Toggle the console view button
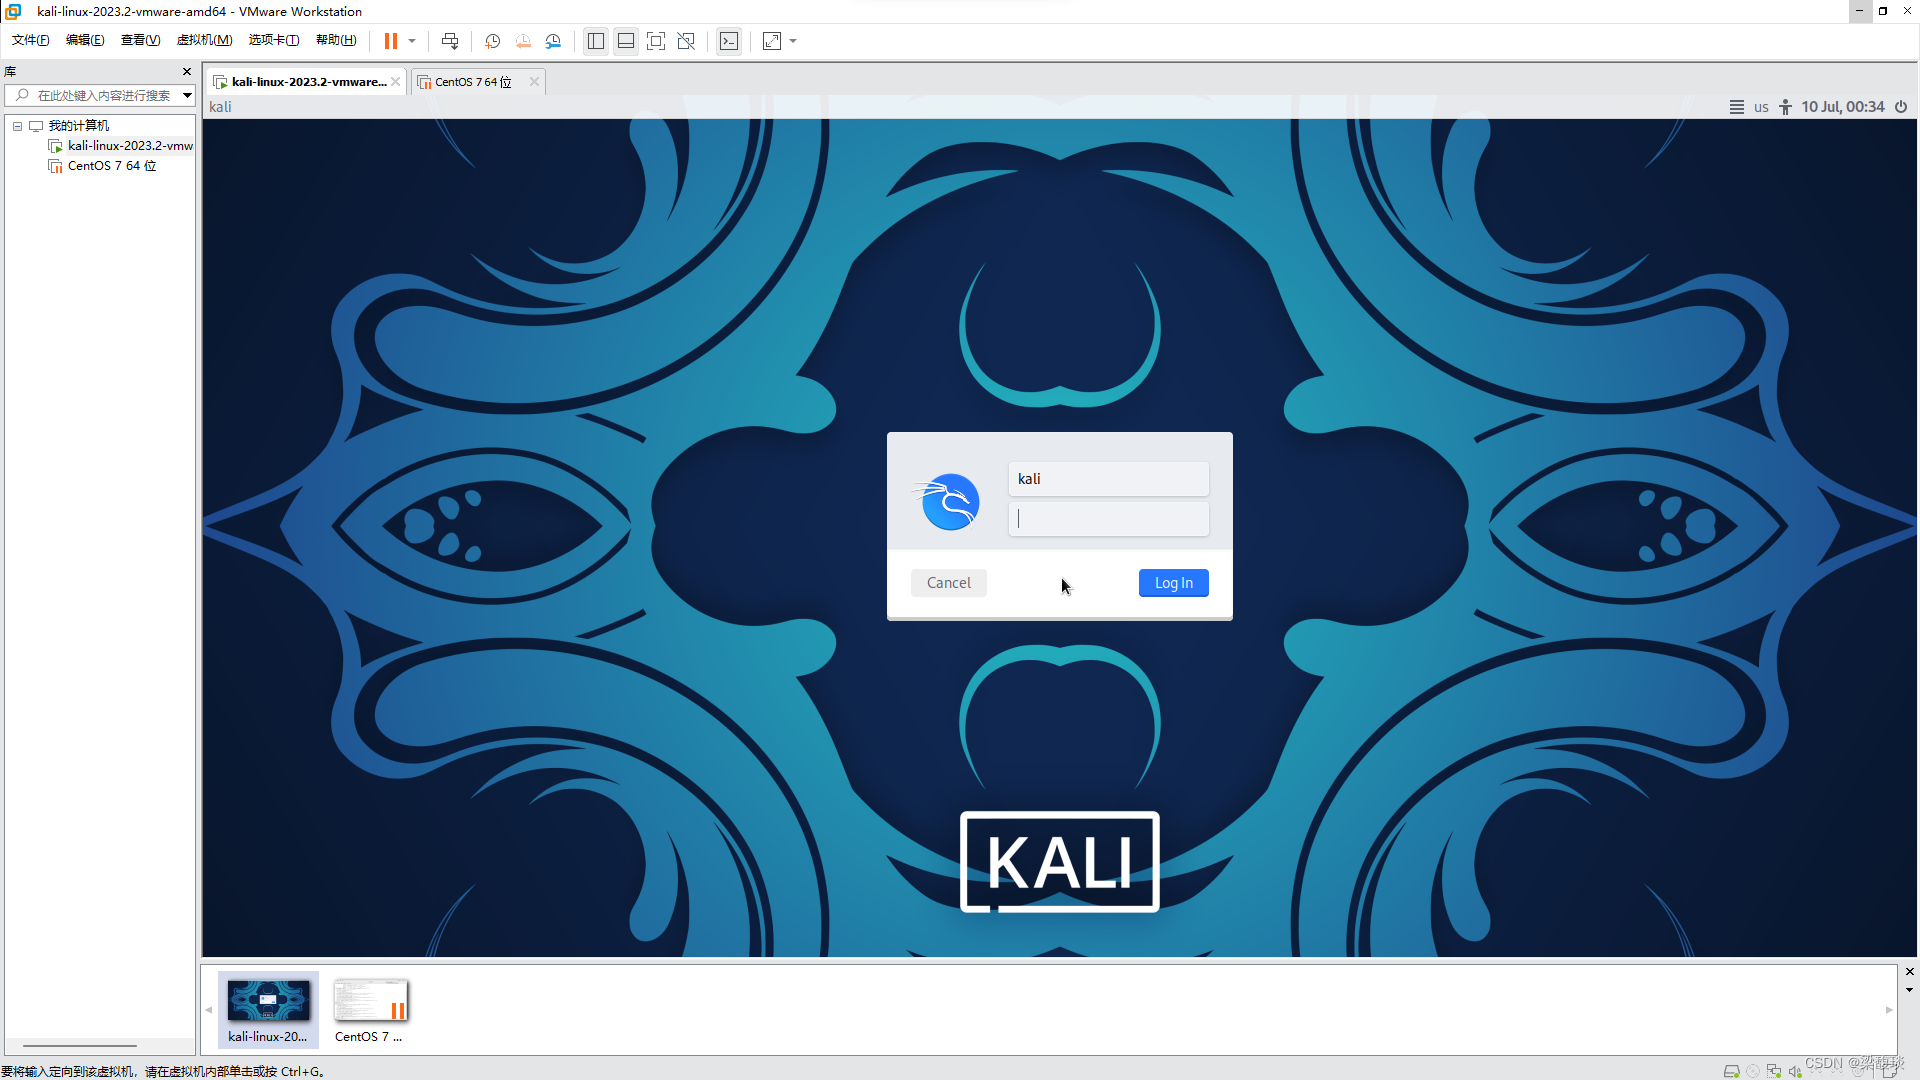Image resolution: width=1920 pixels, height=1080 pixels. (x=729, y=41)
